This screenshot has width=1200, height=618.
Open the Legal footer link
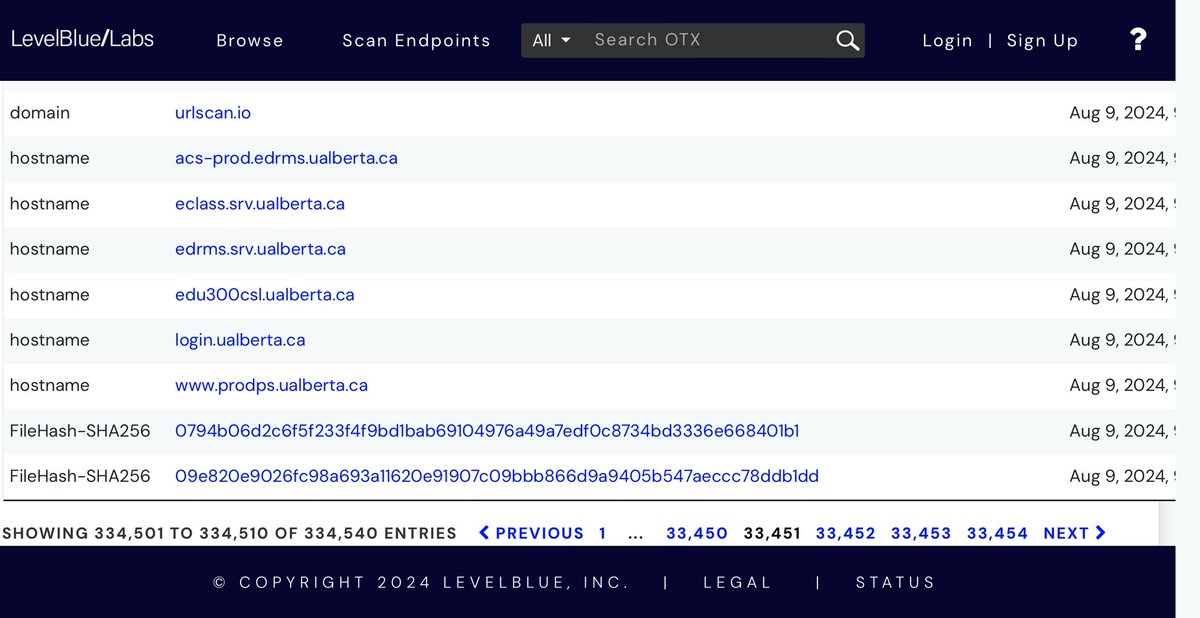(x=737, y=582)
